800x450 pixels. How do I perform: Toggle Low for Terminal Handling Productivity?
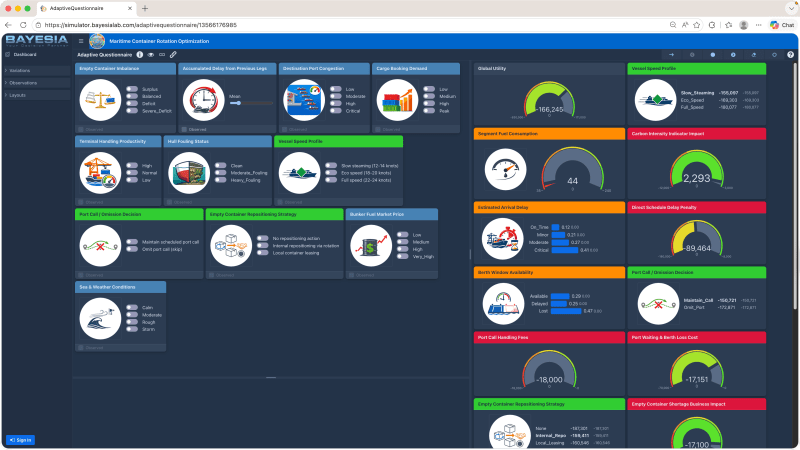pos(132,180)
